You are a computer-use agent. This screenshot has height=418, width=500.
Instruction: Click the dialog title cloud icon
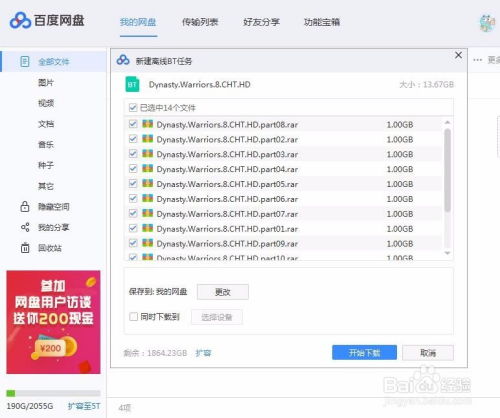click(x=123, y=60)
